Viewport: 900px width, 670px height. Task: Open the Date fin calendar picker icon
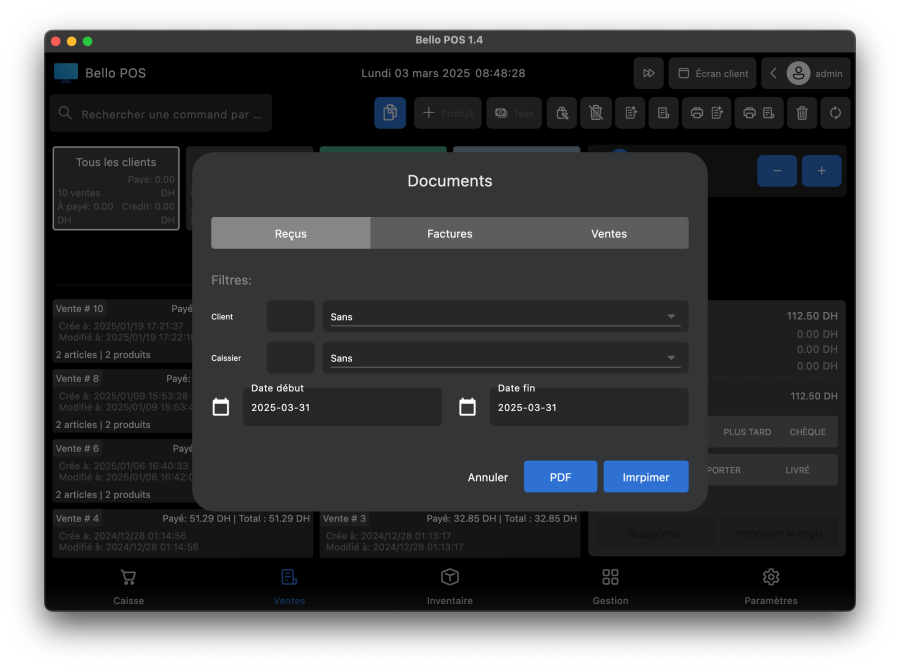(467, 407)
